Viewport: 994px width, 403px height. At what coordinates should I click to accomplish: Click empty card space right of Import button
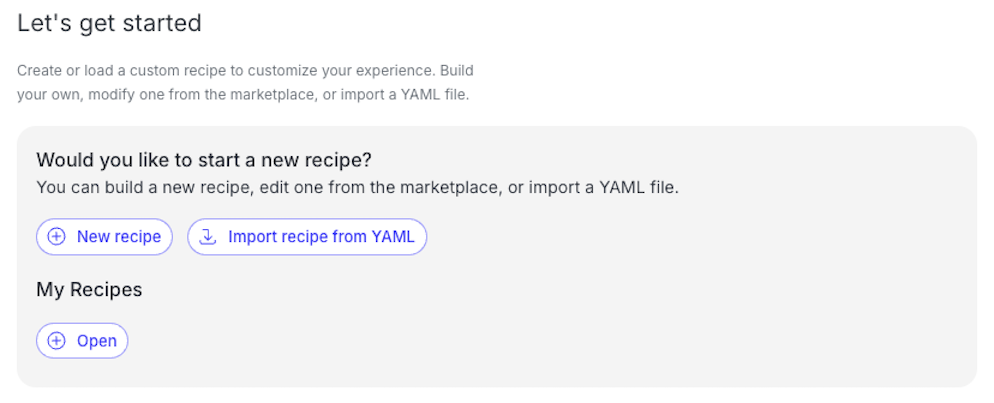coord(697,237)
